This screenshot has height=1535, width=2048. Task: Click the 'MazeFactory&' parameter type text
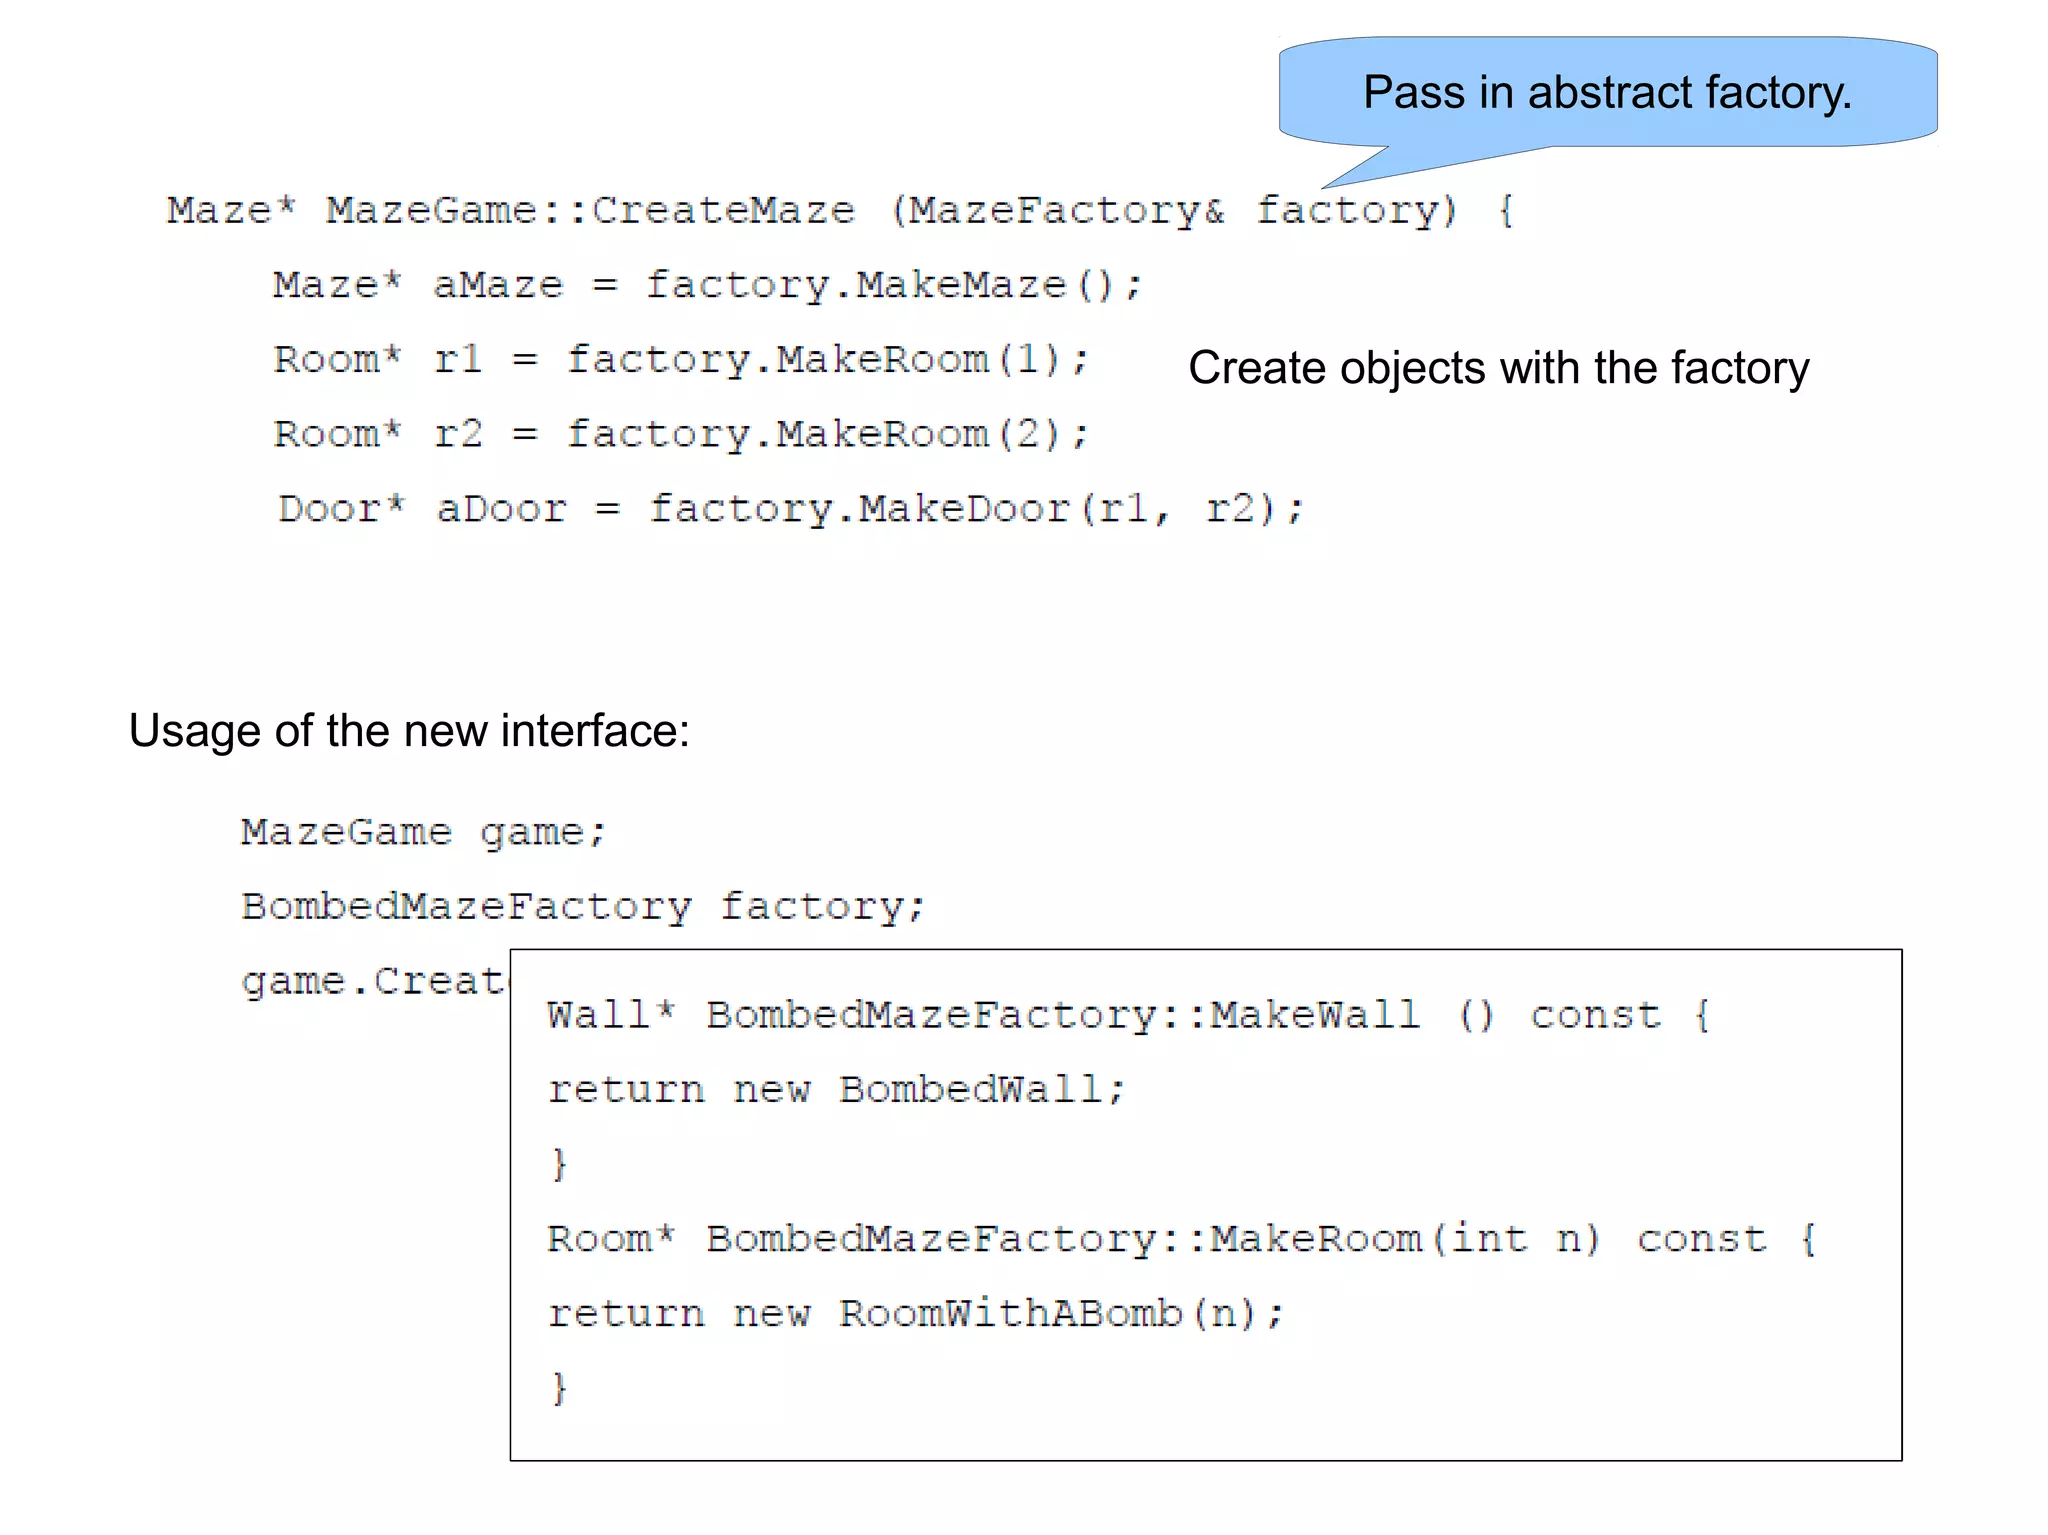click(1064, 211)
